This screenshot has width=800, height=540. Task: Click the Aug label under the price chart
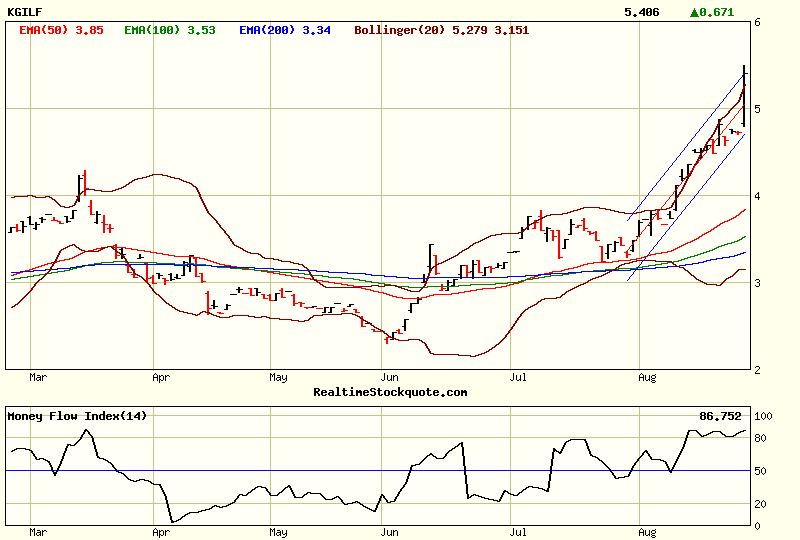[x=647, y=377]
